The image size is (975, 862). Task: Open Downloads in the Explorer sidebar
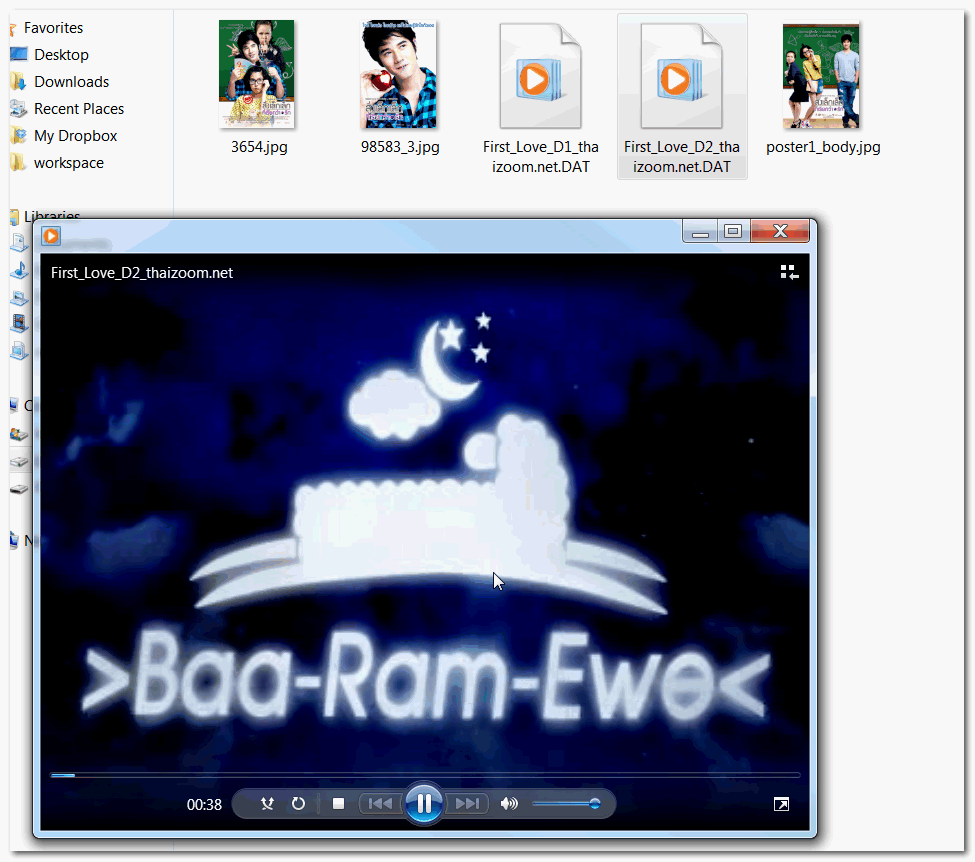click(x=71, y=81)
